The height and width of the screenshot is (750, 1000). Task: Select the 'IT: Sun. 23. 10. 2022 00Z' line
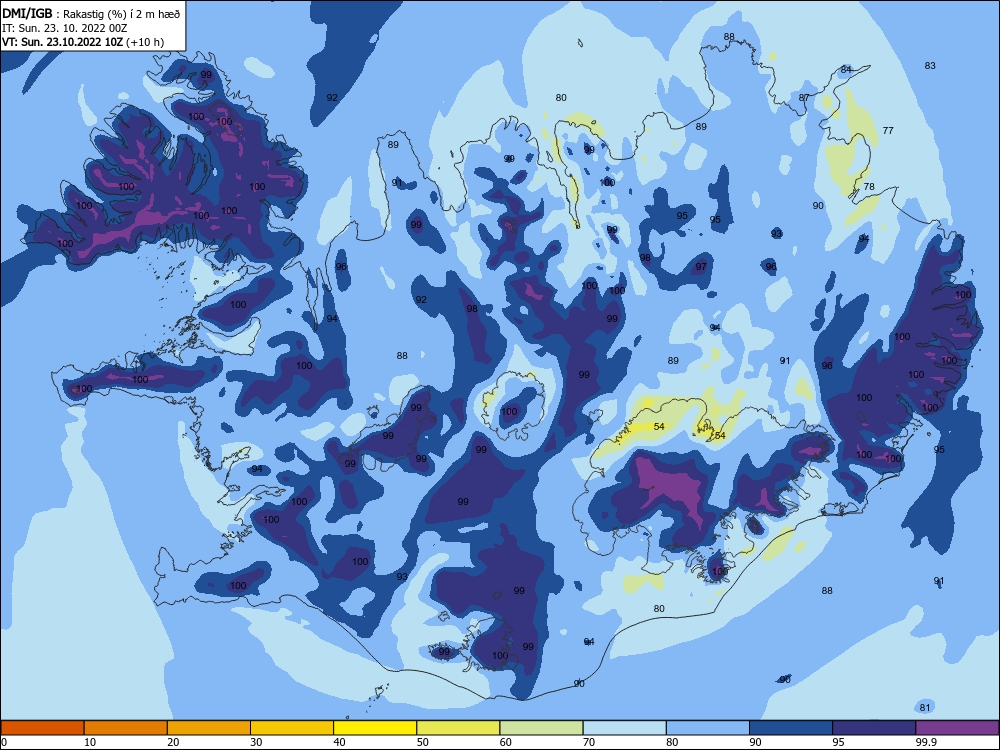pos(64,28)
